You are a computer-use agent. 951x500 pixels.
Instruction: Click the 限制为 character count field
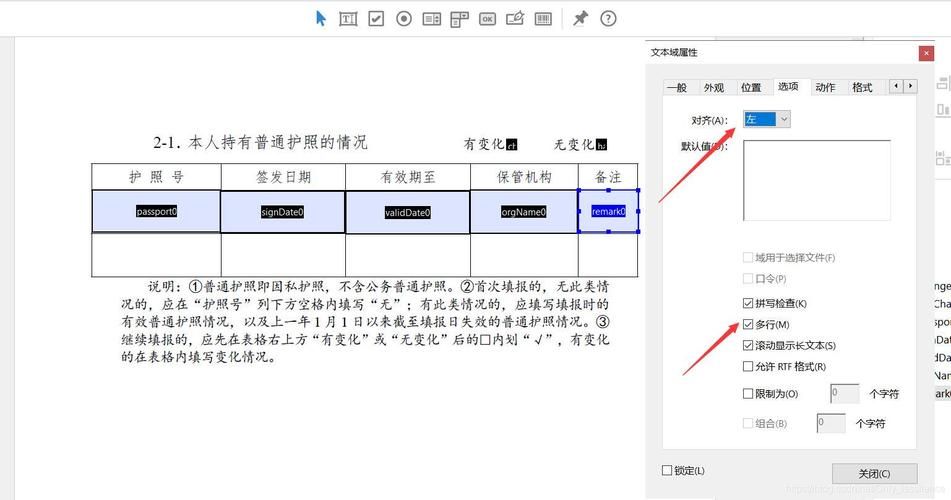click(x=845, y=394)
